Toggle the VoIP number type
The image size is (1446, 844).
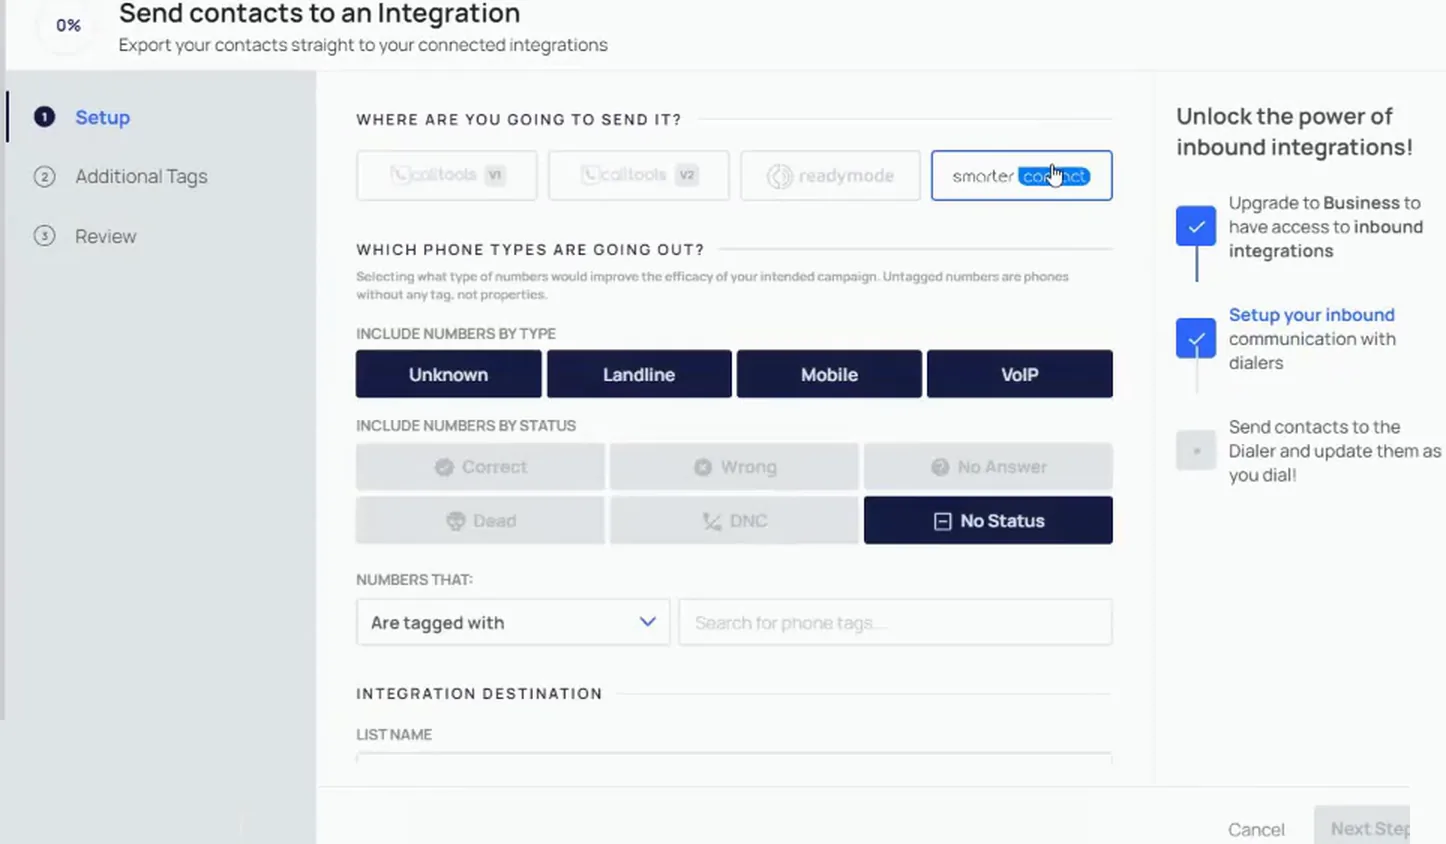(1019, 374)
